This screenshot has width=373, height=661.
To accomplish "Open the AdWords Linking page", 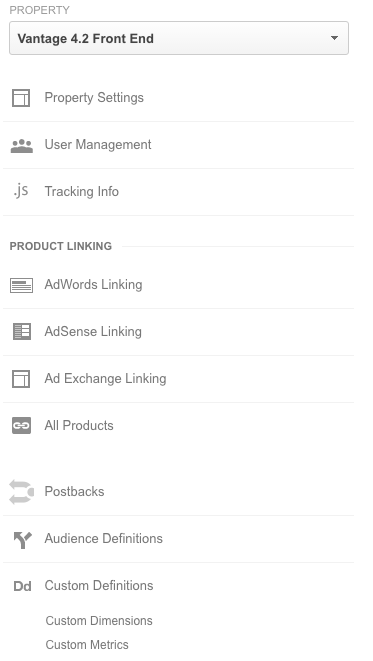I will click(x=93, y=285).
